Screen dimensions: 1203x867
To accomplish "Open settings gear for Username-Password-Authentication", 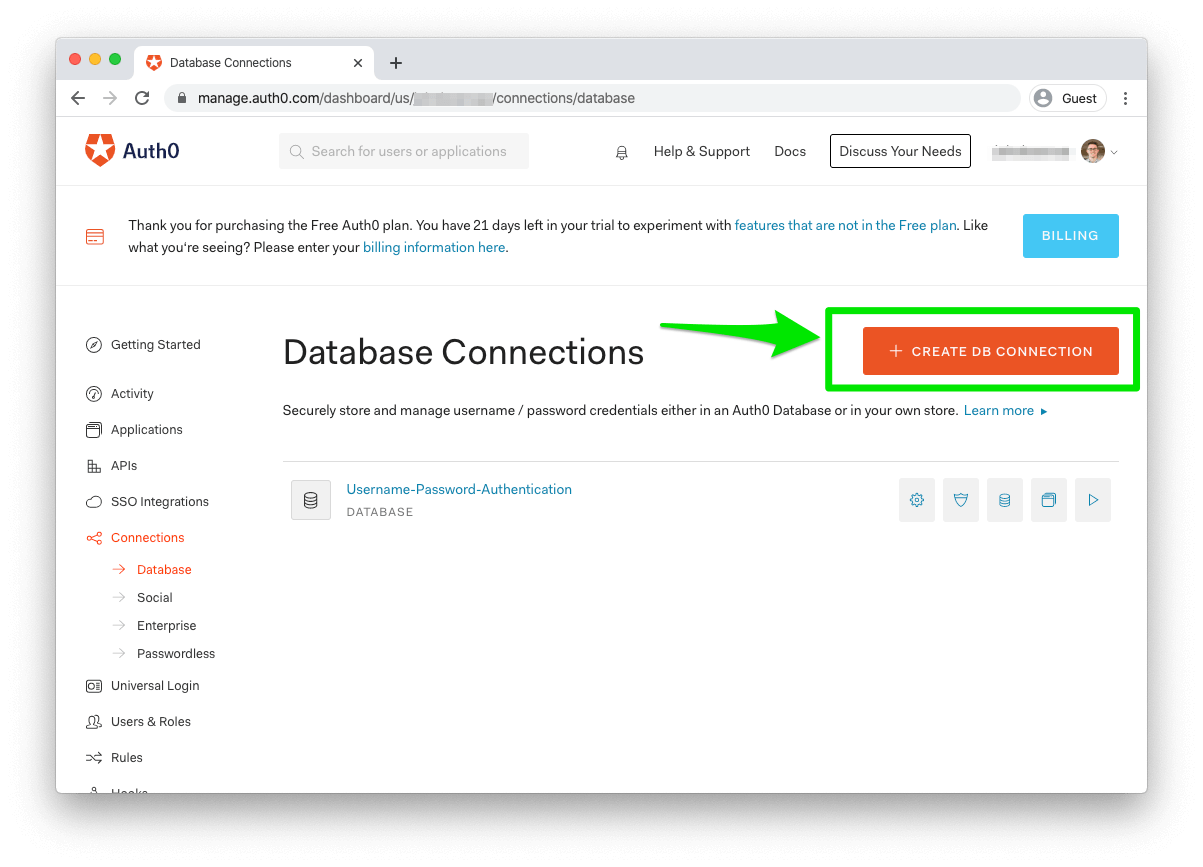I will [917, 500].
